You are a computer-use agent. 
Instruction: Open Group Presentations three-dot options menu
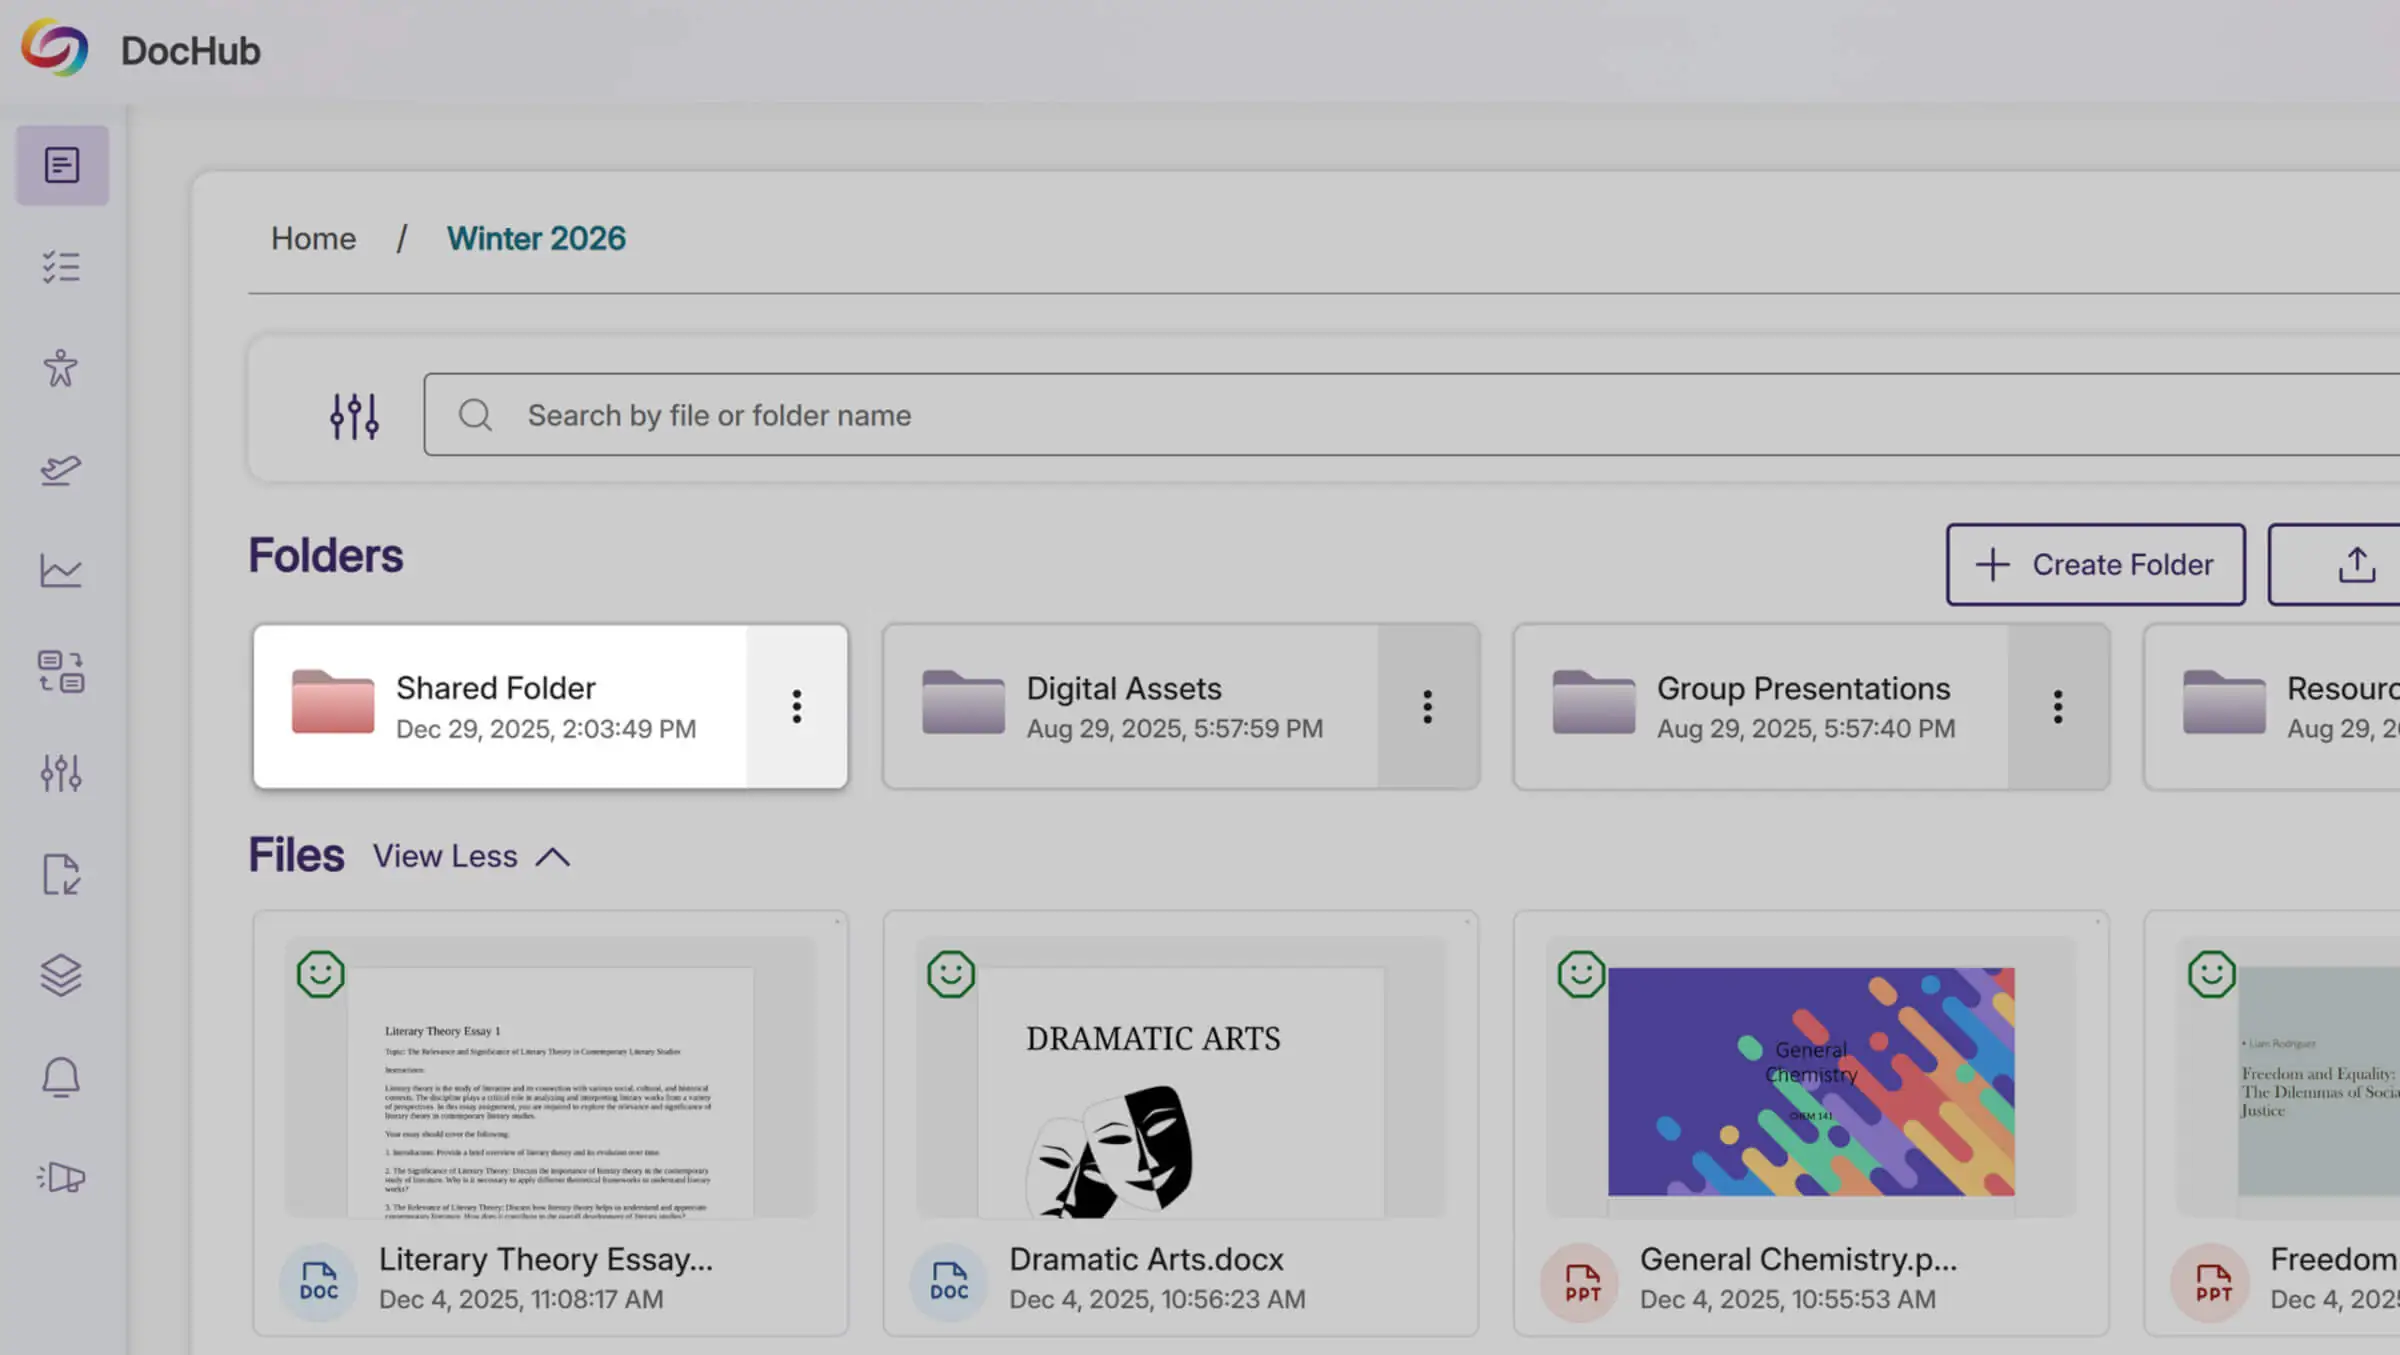2057,707
